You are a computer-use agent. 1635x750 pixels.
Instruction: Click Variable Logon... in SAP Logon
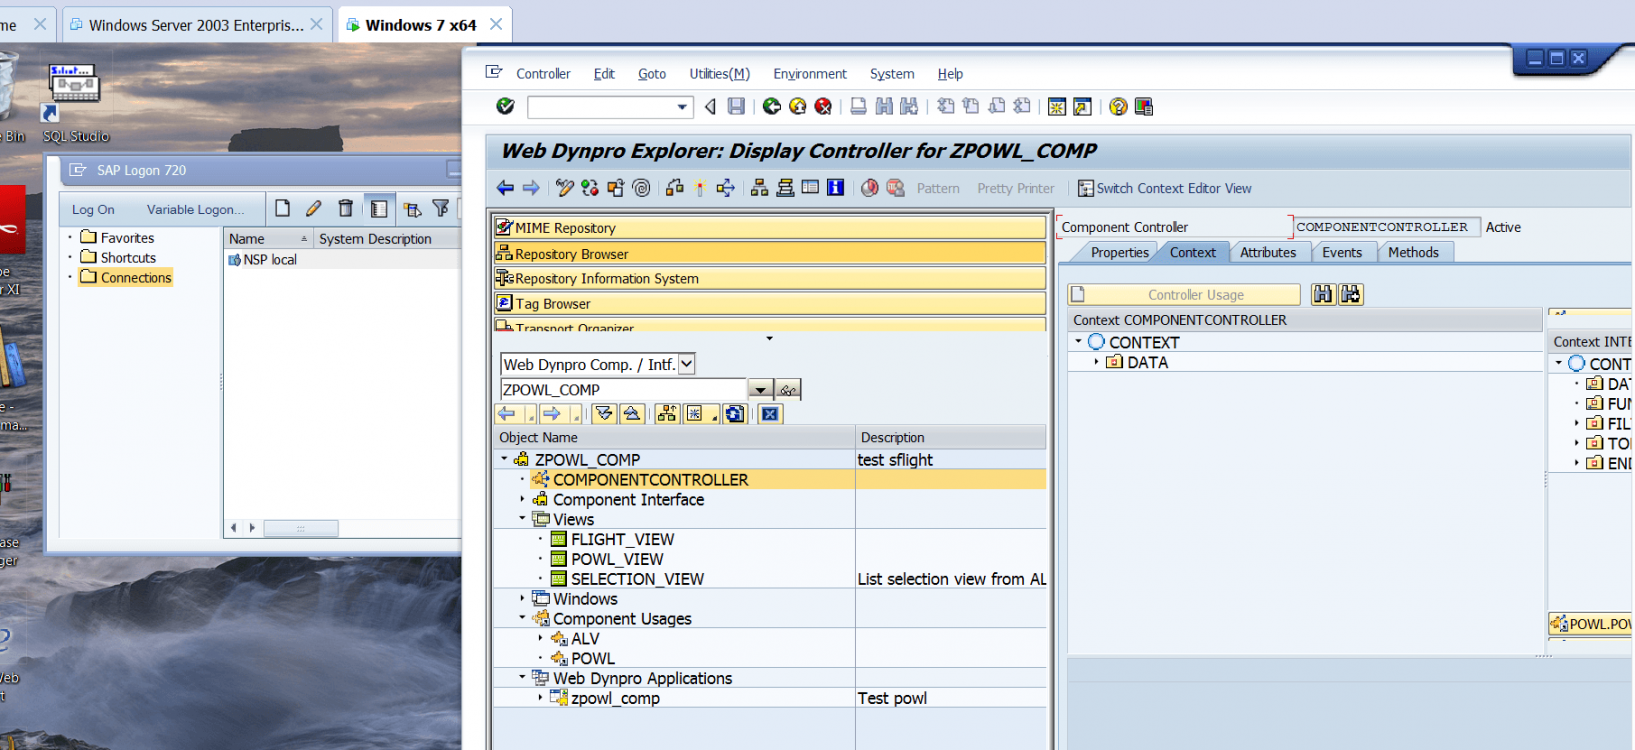(195, 209)
